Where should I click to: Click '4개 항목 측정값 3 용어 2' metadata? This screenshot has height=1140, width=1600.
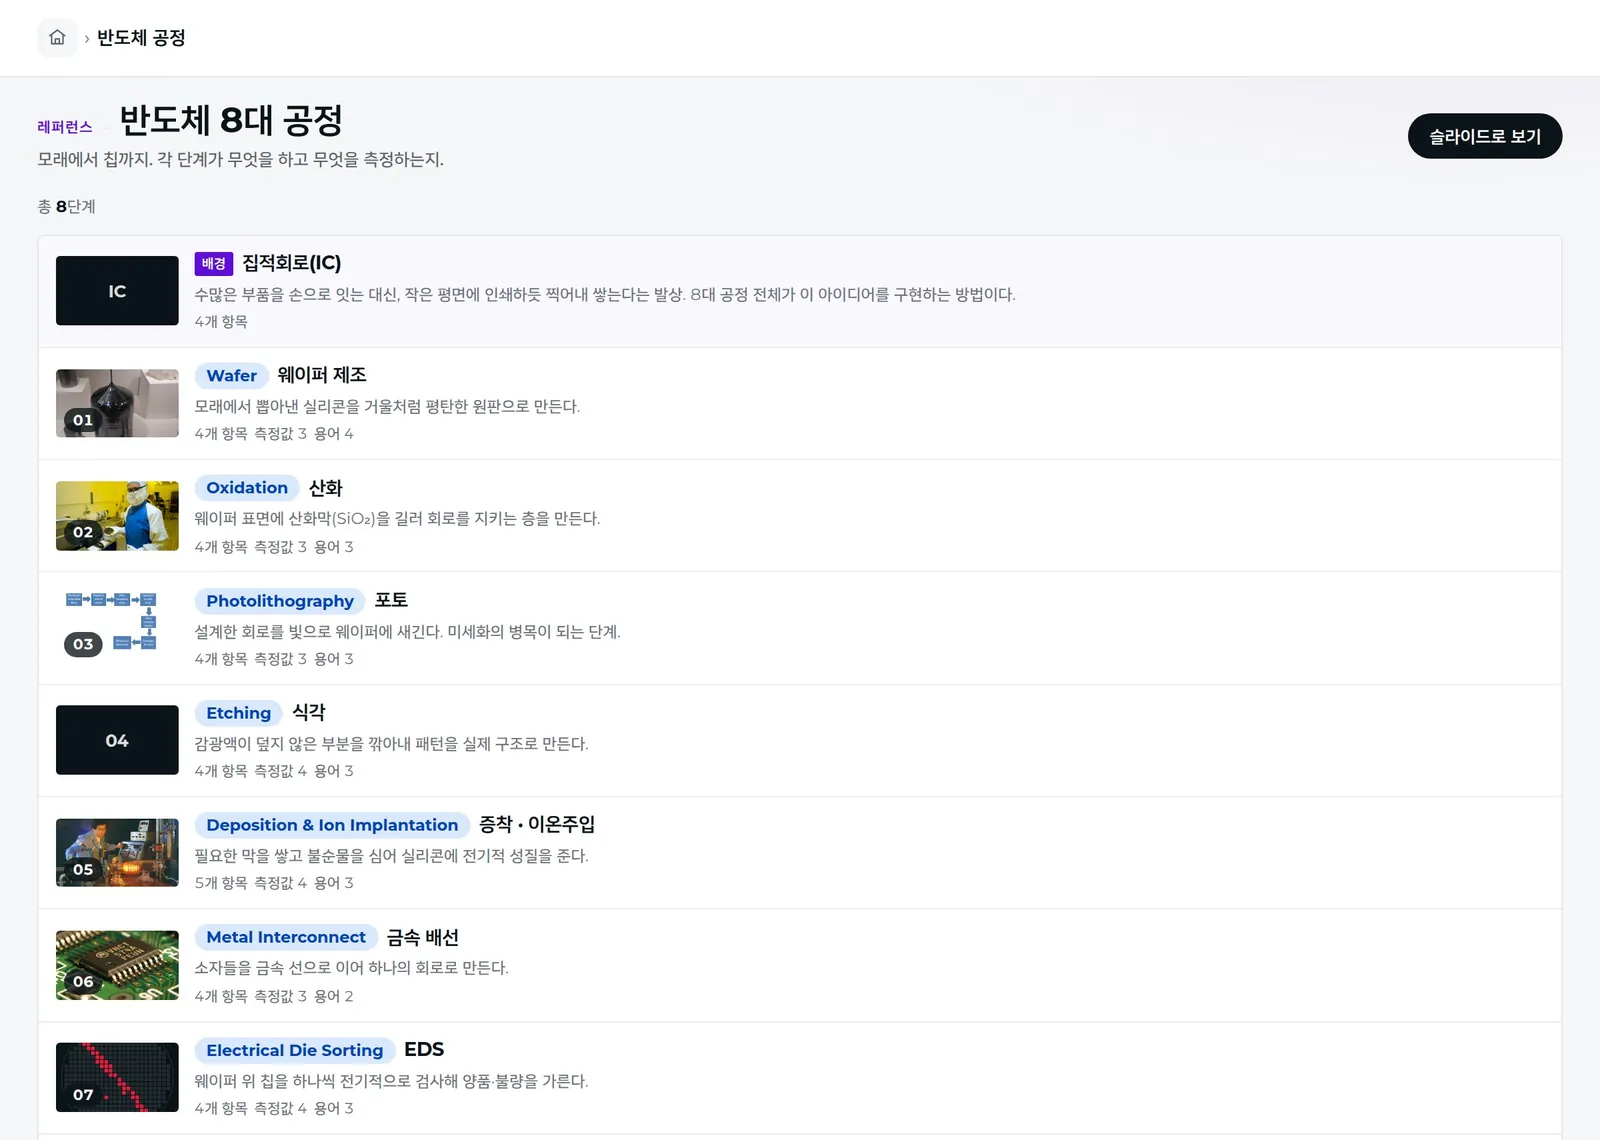click(274, 996)
